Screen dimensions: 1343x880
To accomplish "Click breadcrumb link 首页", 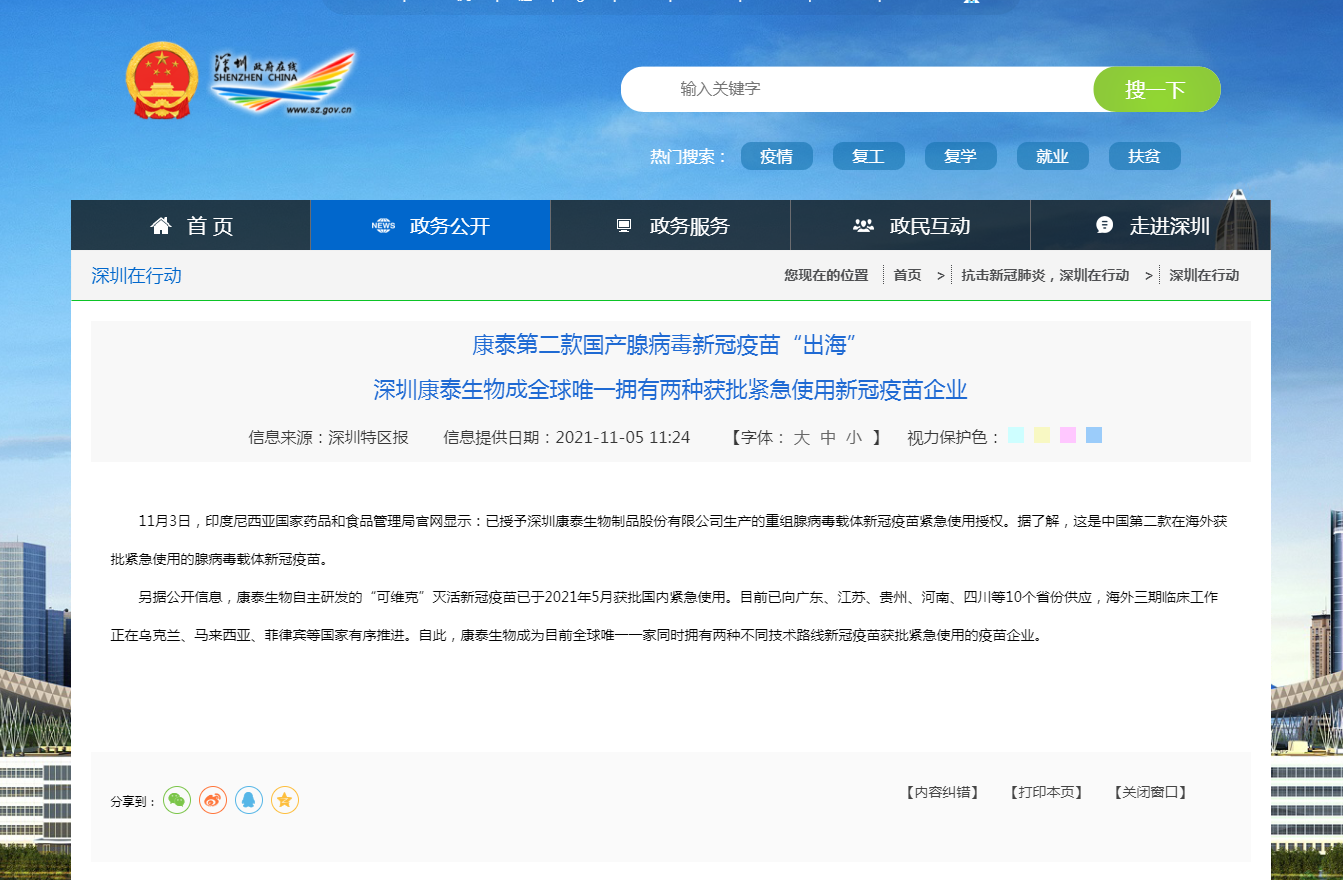I will tap(908, 275).
